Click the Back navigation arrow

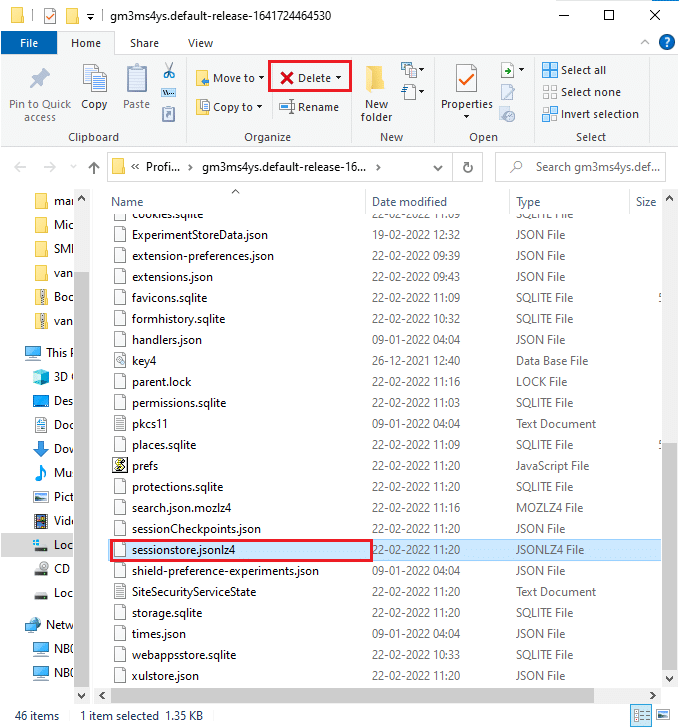click(20, 167)
